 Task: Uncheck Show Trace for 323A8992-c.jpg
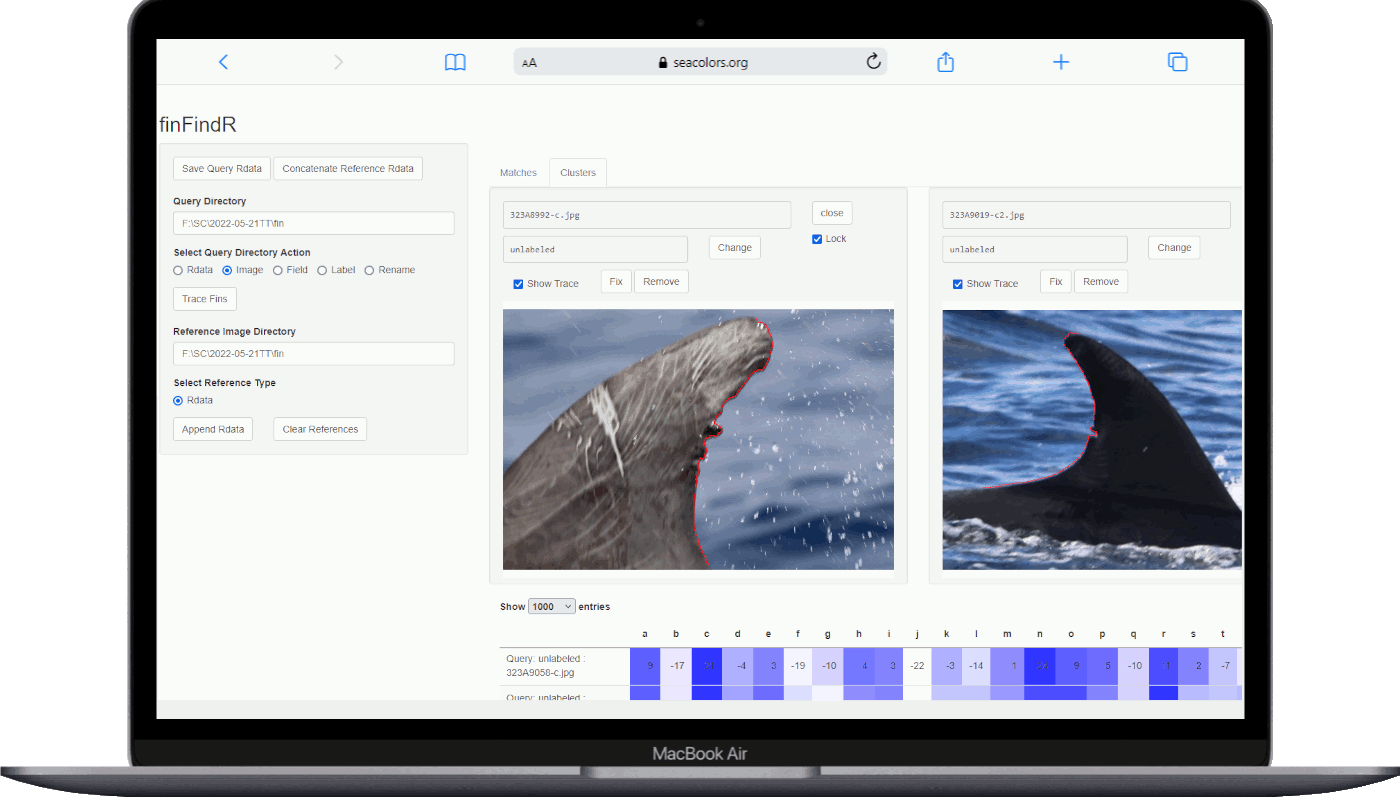pos(518,284)
